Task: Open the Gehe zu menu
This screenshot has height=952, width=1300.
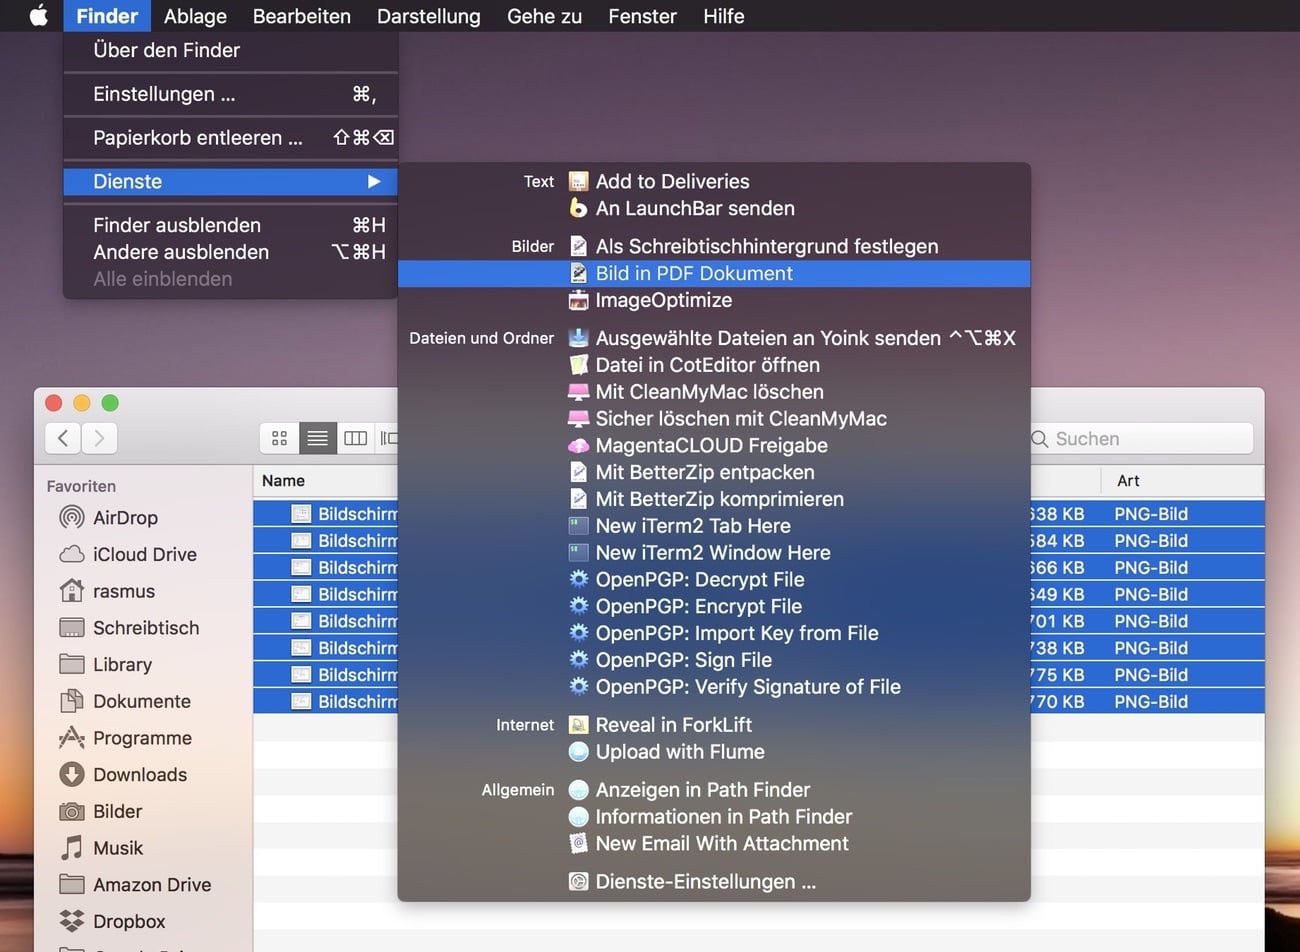Action: 544,16
